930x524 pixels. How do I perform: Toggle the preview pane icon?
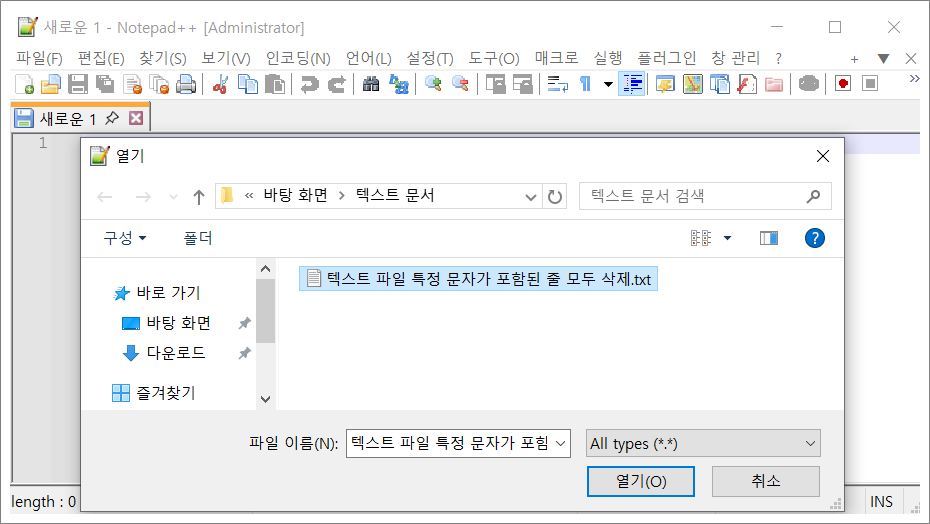pyautogui.click(x=769, y=239)
